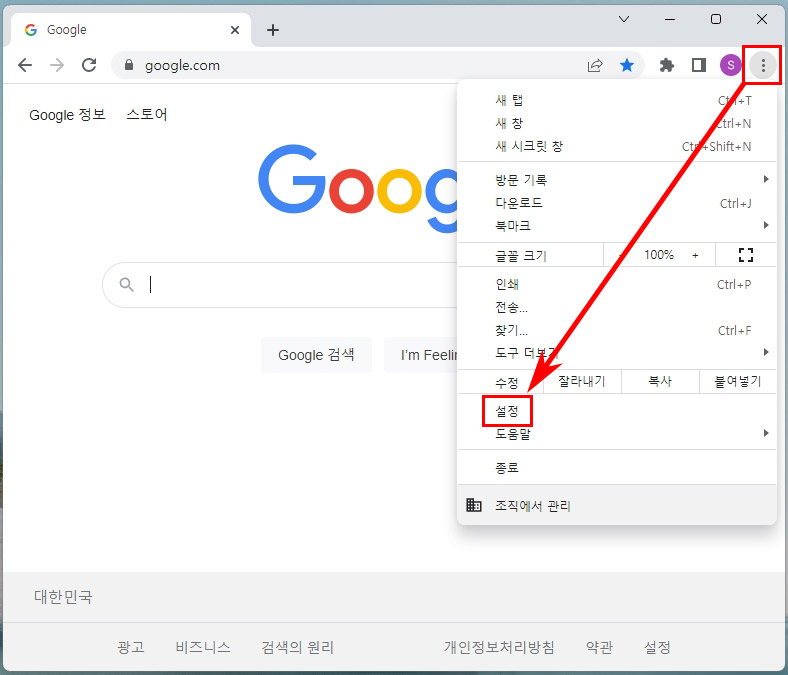Open the tab search chevron
The width and height of the screenshot is (788, 675).
(624, 19)
